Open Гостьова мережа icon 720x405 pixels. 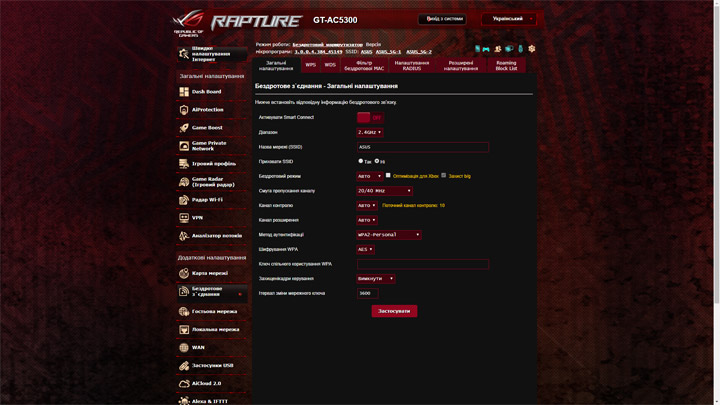184,311
